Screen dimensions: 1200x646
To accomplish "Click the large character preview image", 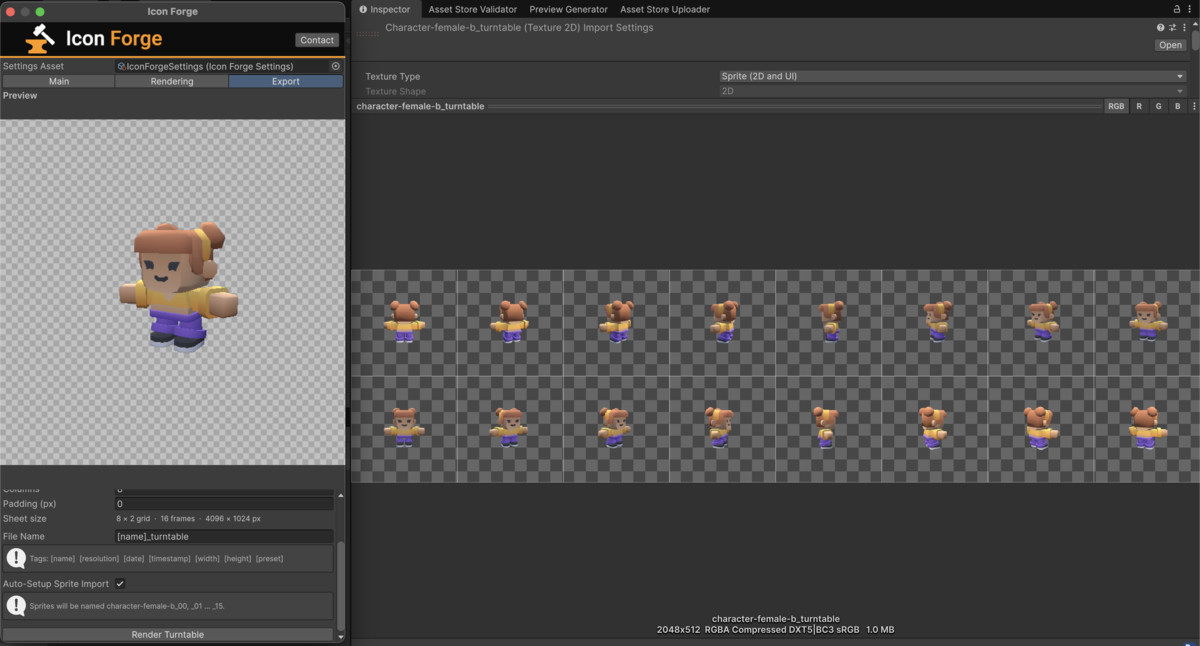I will (172, 290).
